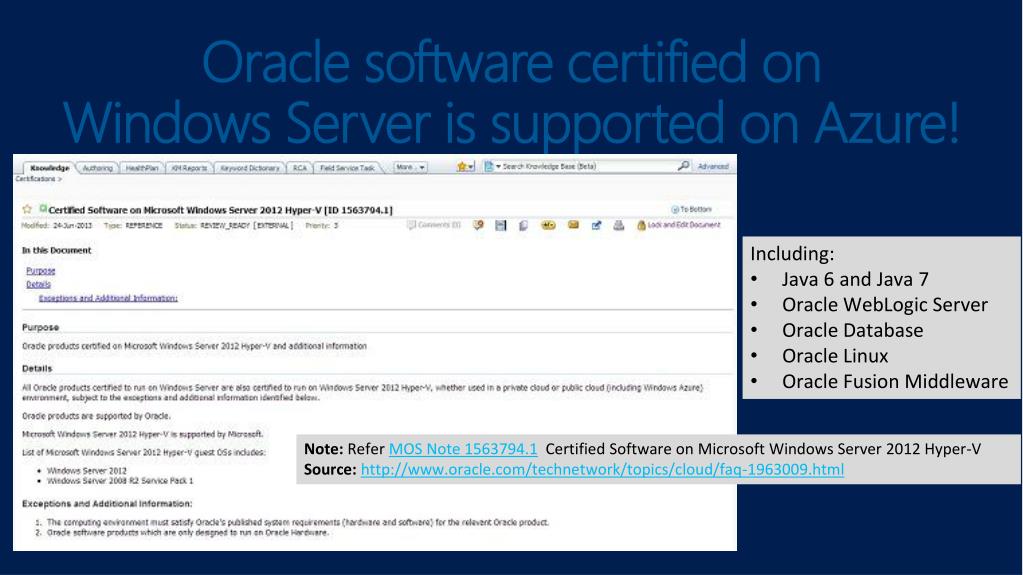1023x575 pixels.
Task: Click in the Search Knowledge Base field
Action: (587, 166)
